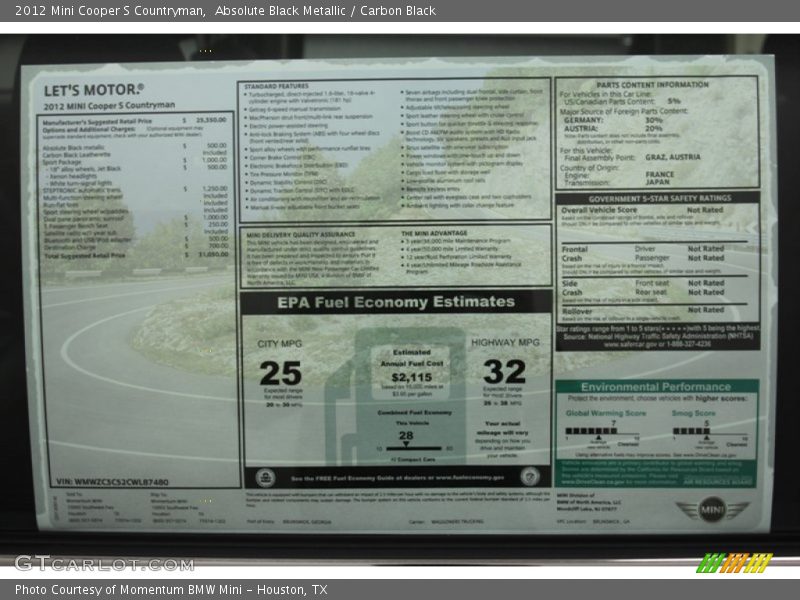The image size is (800, 600).
Task: Click 'MINI DELIVERY QUALITY ASSURANCE' heading
Action: (x=301, y=235)
